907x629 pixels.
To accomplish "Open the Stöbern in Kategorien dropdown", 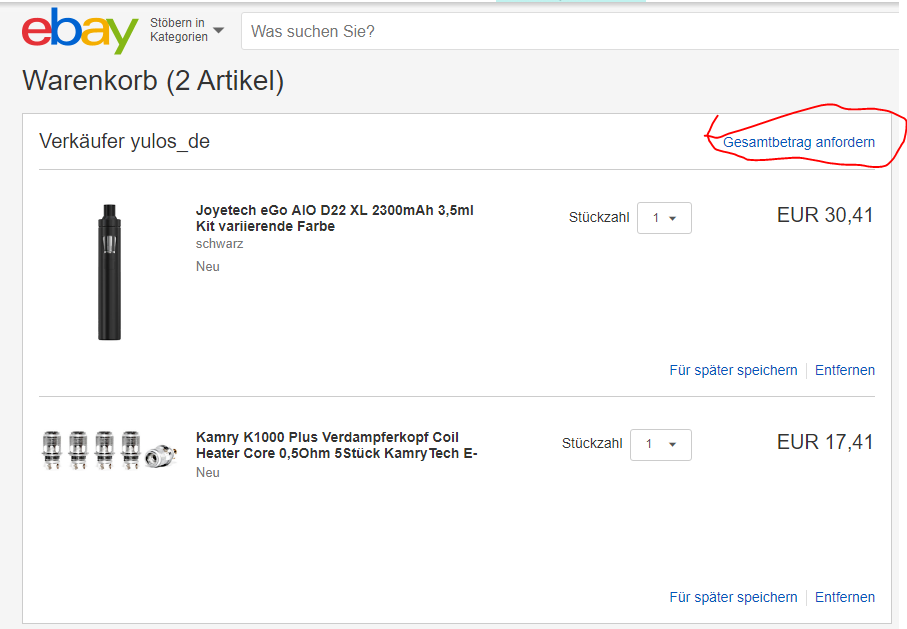I will 187,30.
